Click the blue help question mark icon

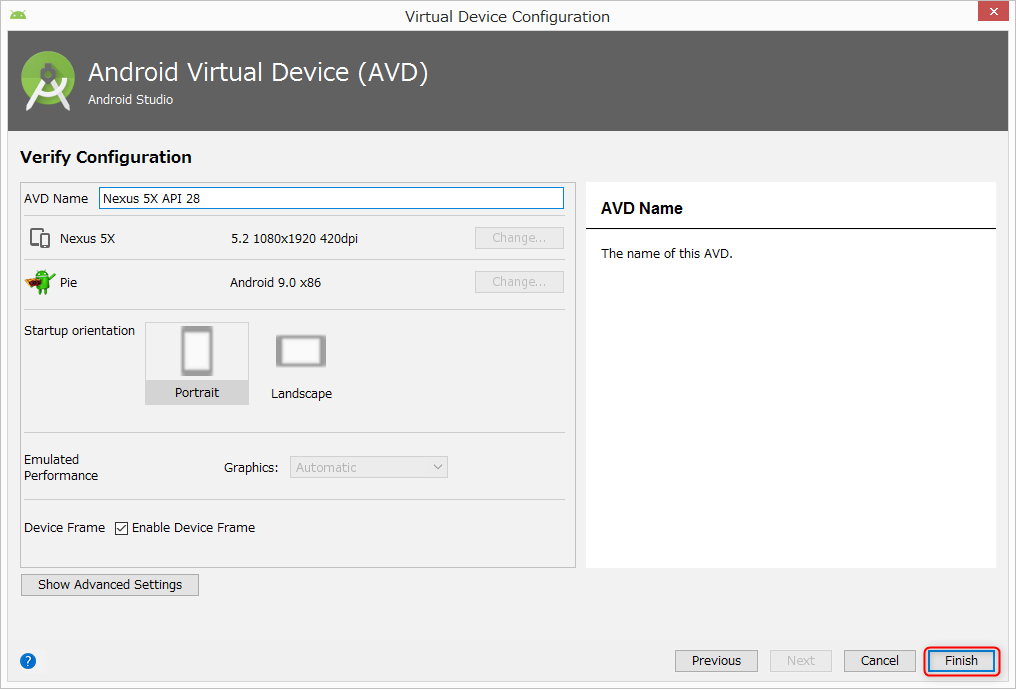[28, 660]
